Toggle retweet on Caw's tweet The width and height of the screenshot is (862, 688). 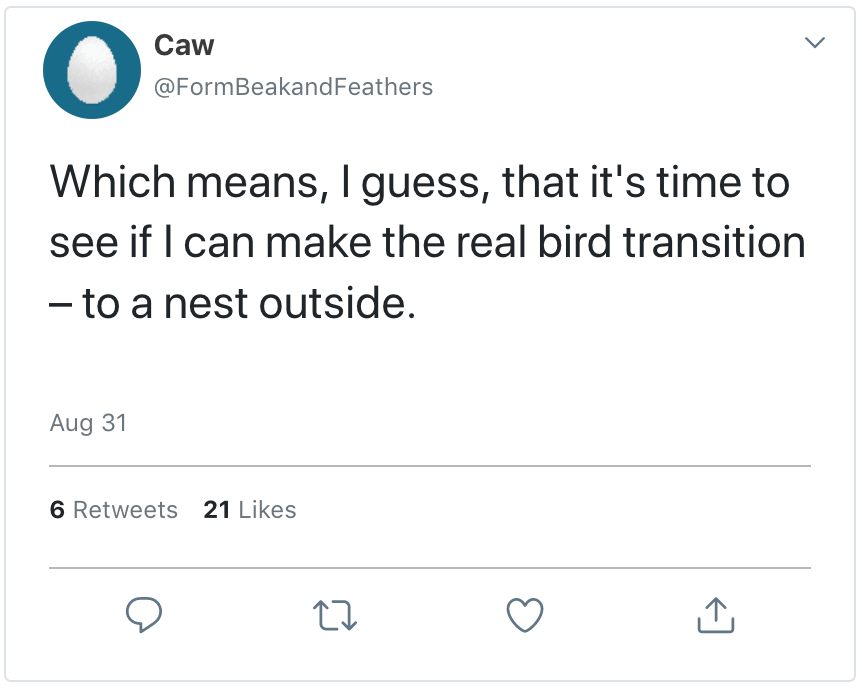tap(335, 615)
